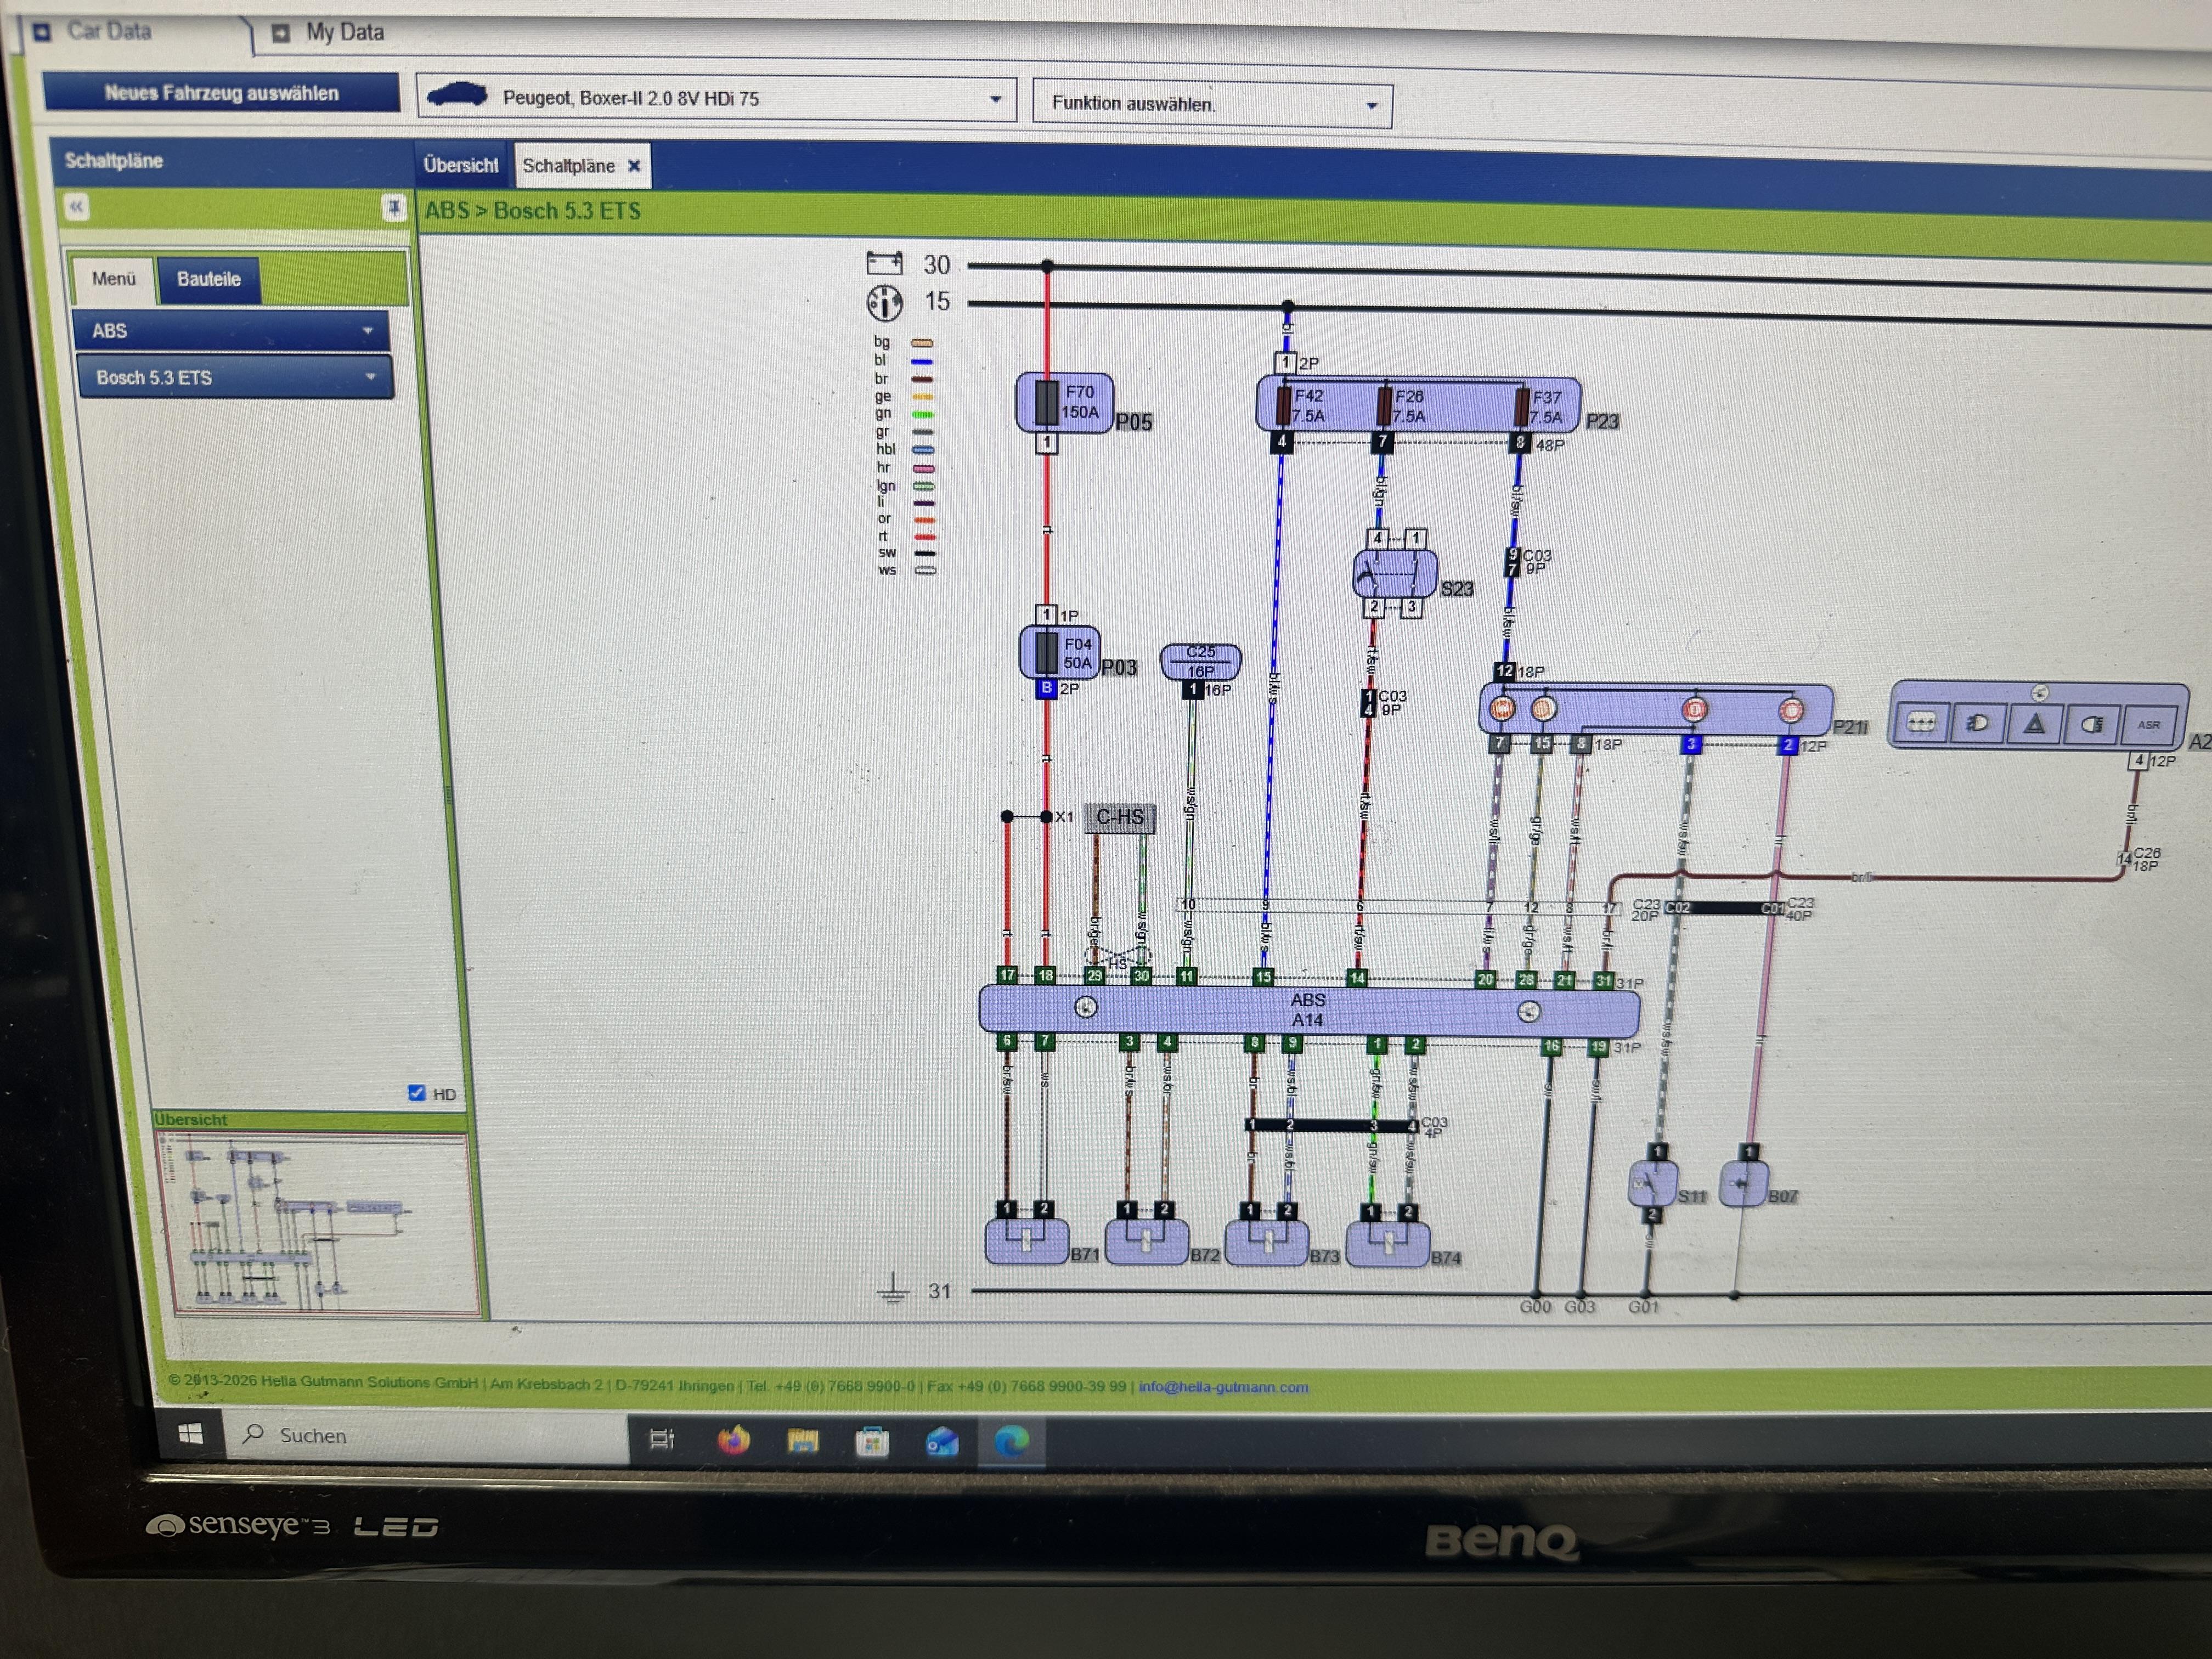This screenshot has width=2212, height=1659.
Task: Expand the vehicle selection dropdown
Action: pos(995,99)
